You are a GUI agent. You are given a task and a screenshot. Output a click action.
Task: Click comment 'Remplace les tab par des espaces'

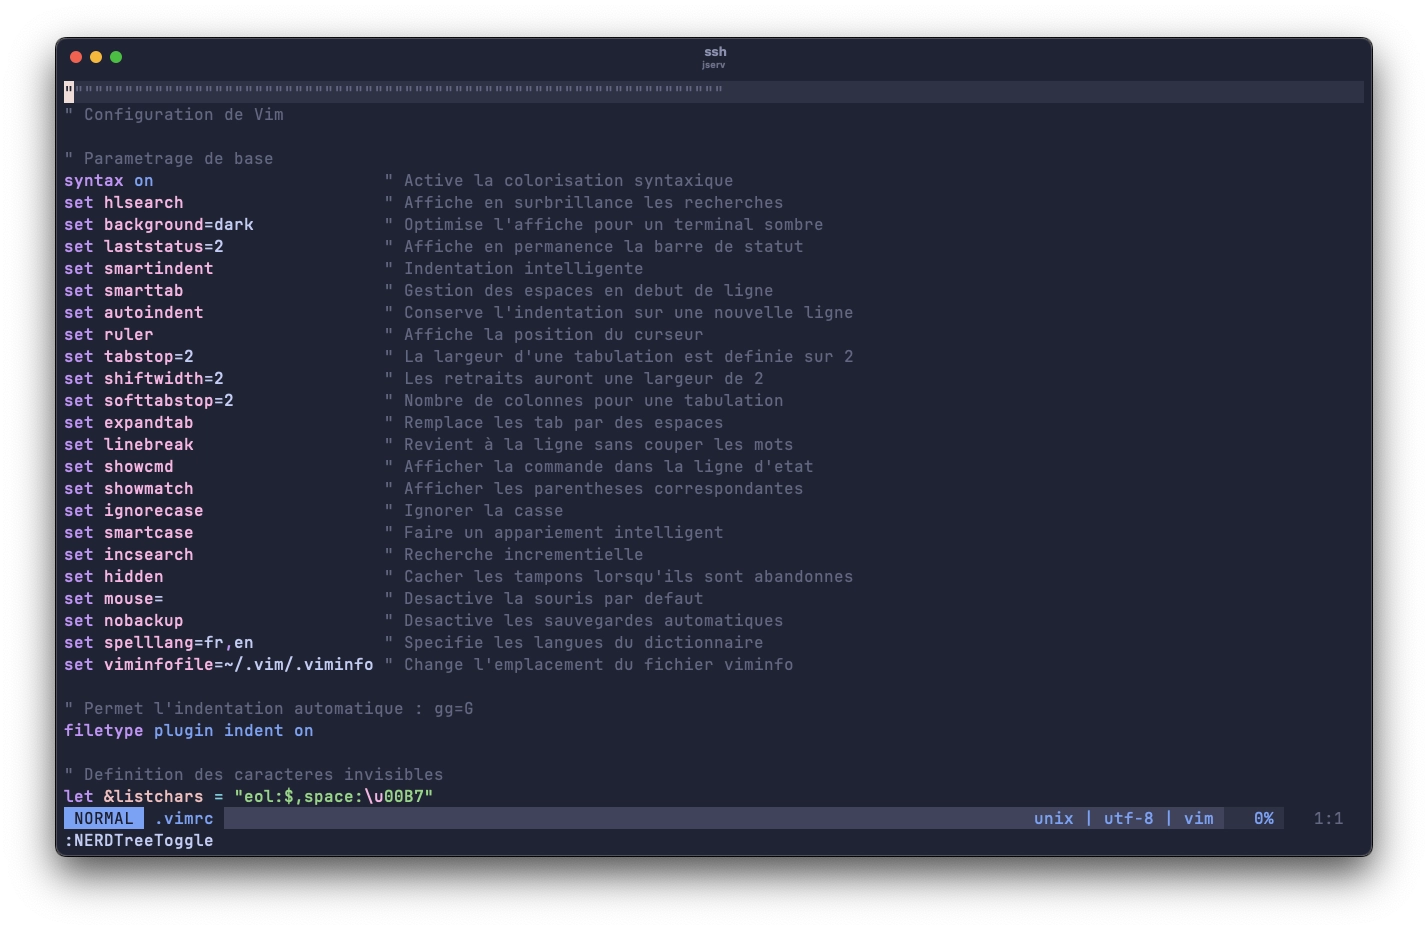pos(564,423)
